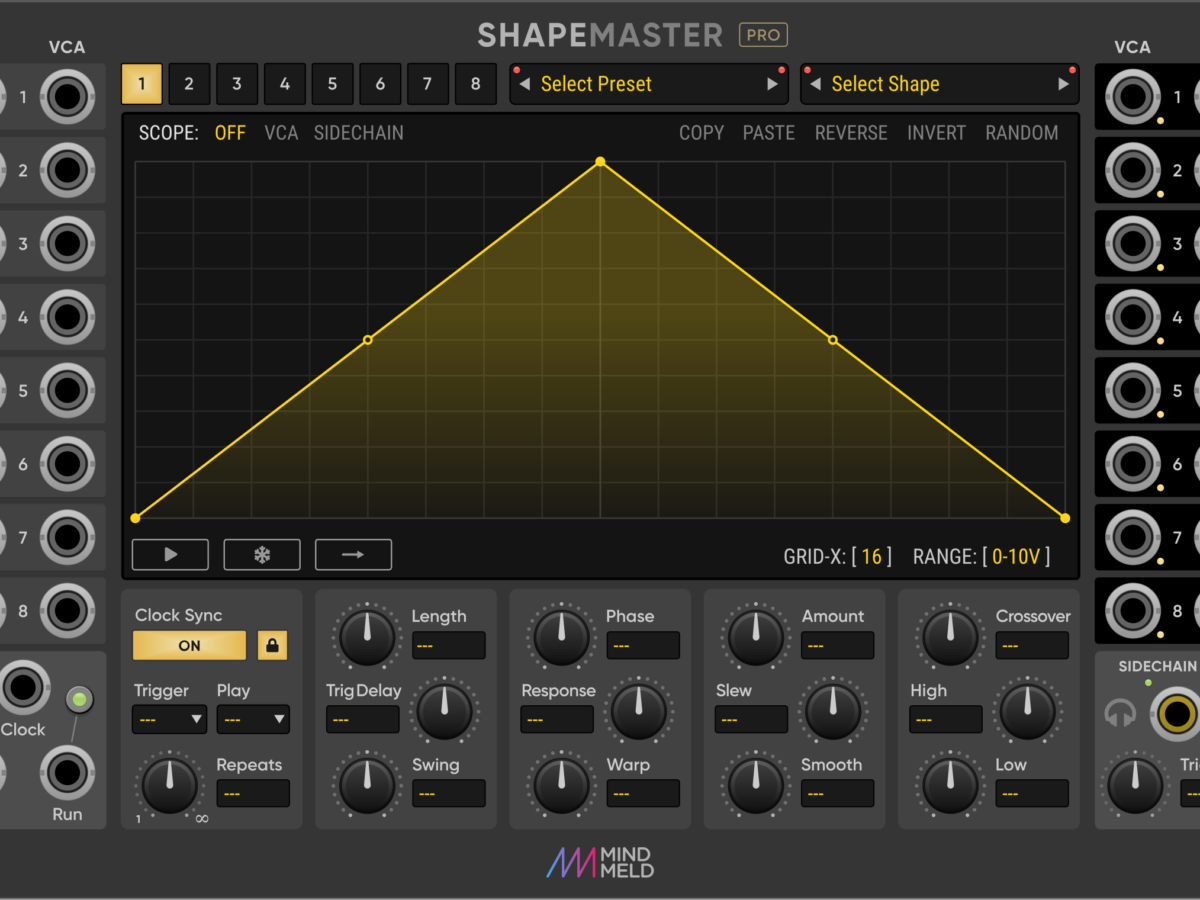The image size is (1200, 900).
Task: Switch scope mode to SIDECHAIN
Action: pos(358,133)
